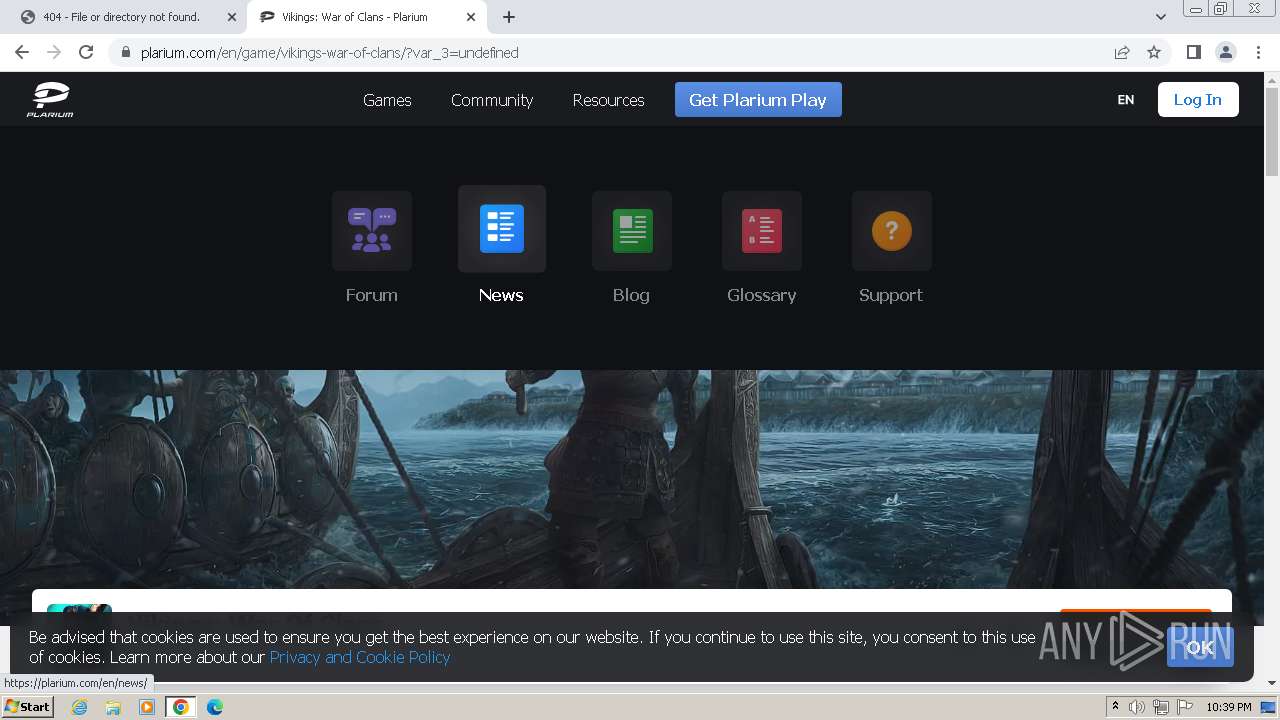Open Chrome from taskbar

click(181, 707)
